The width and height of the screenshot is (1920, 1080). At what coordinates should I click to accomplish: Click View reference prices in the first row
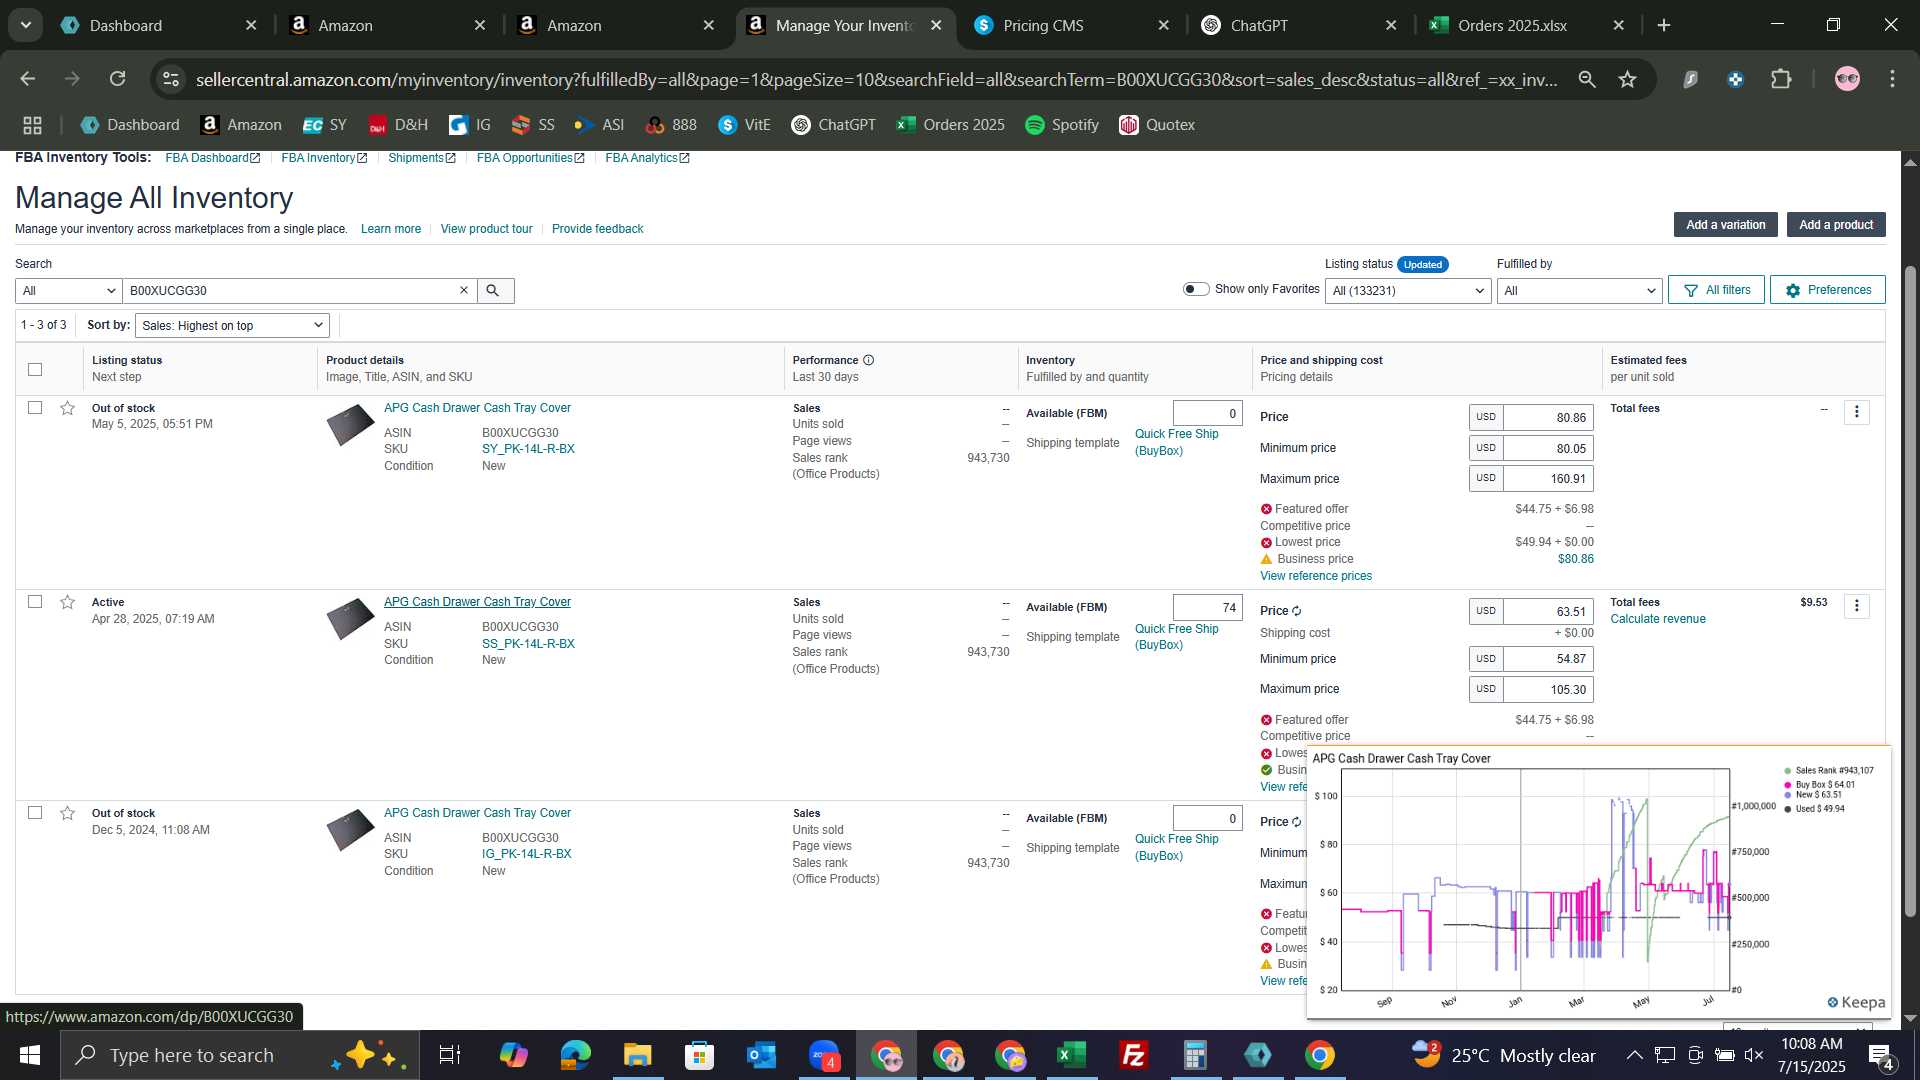coord(1316,576)
